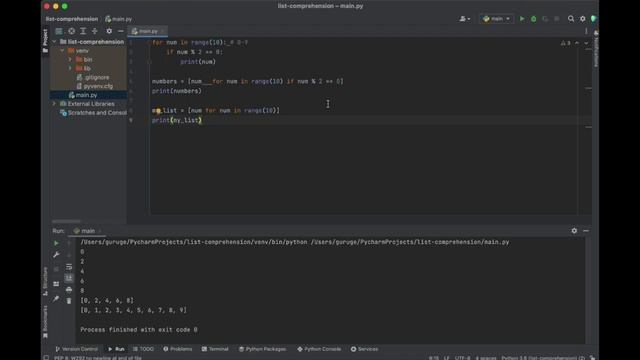
Task: Click 4 spaces indent in status bar
Action: click(x=486, y=358)
